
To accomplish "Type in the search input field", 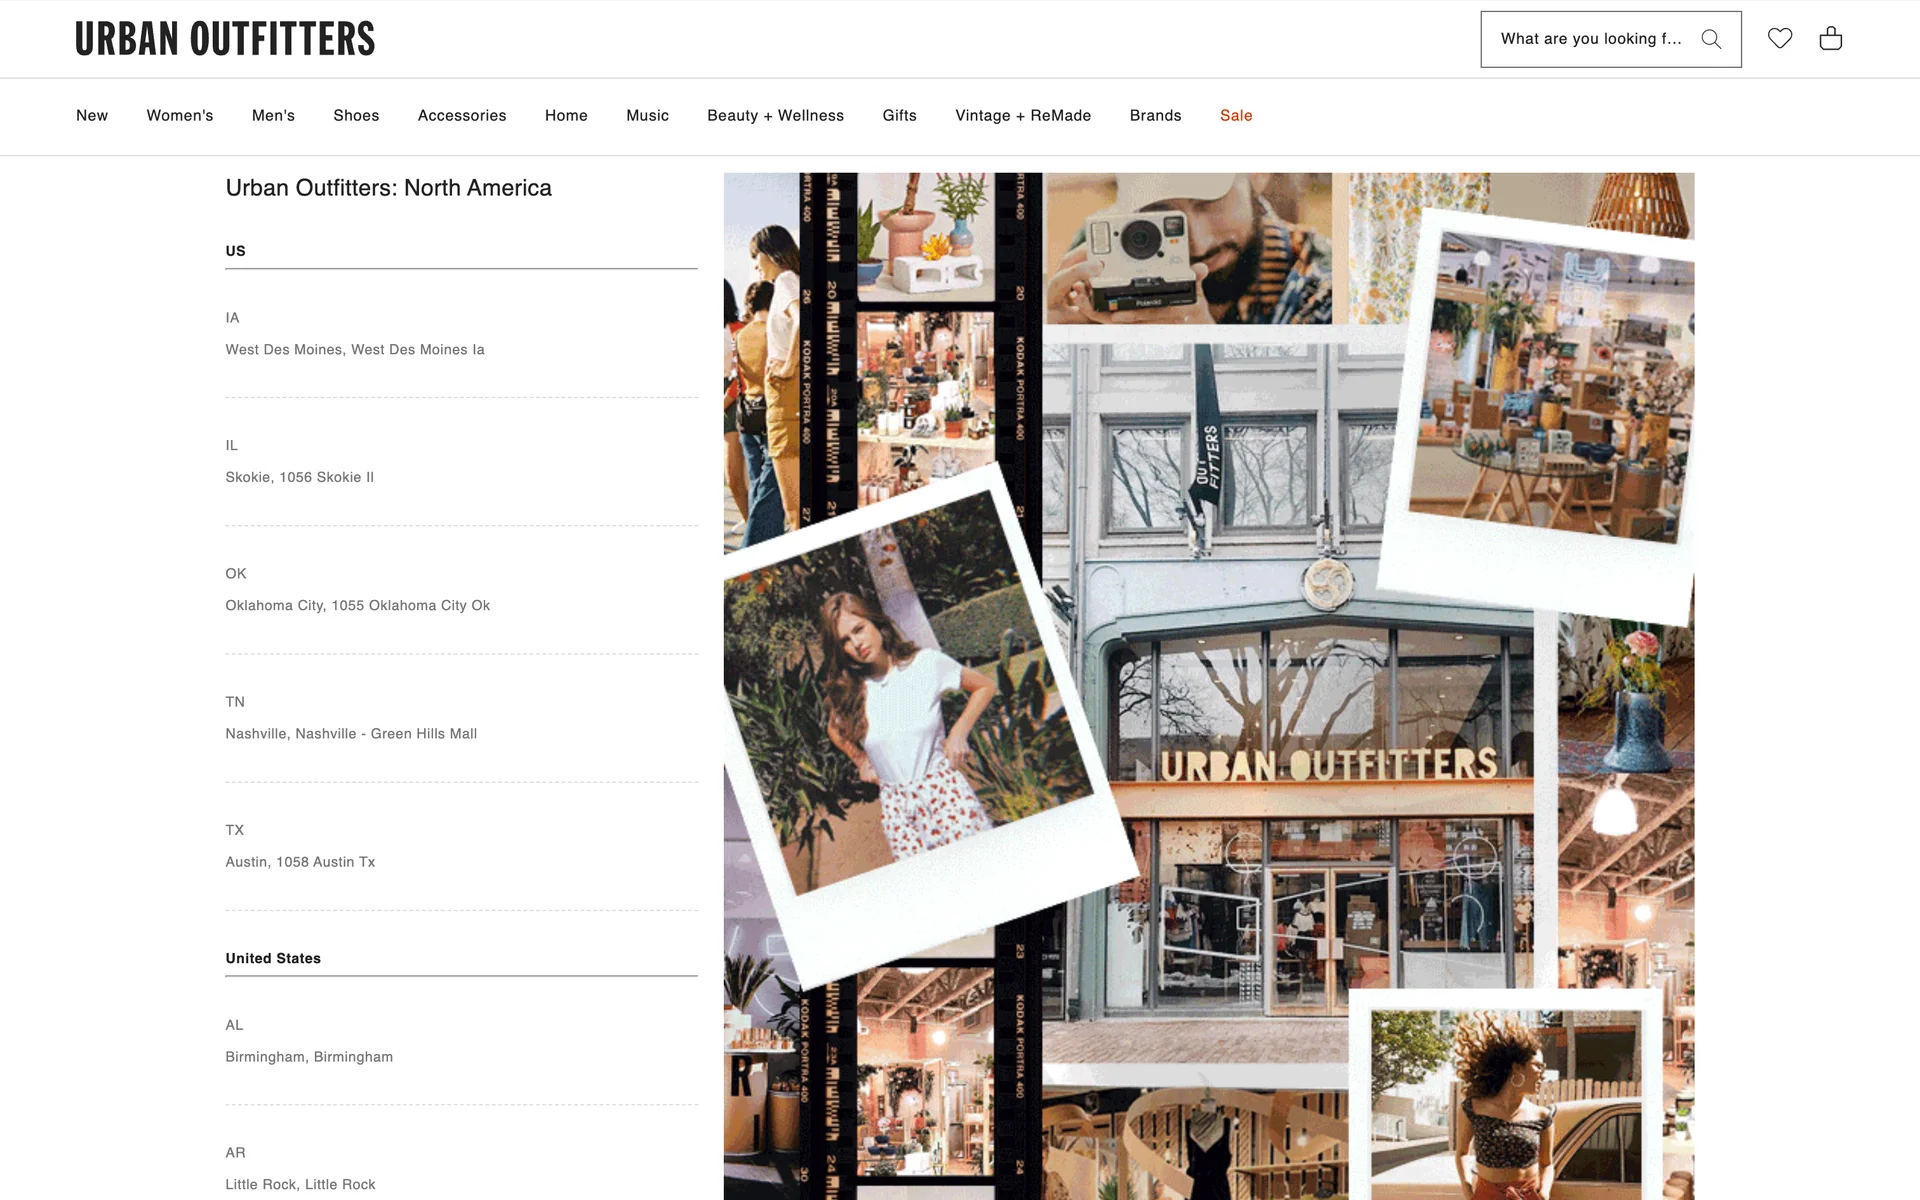I will tap(1590, 39).
